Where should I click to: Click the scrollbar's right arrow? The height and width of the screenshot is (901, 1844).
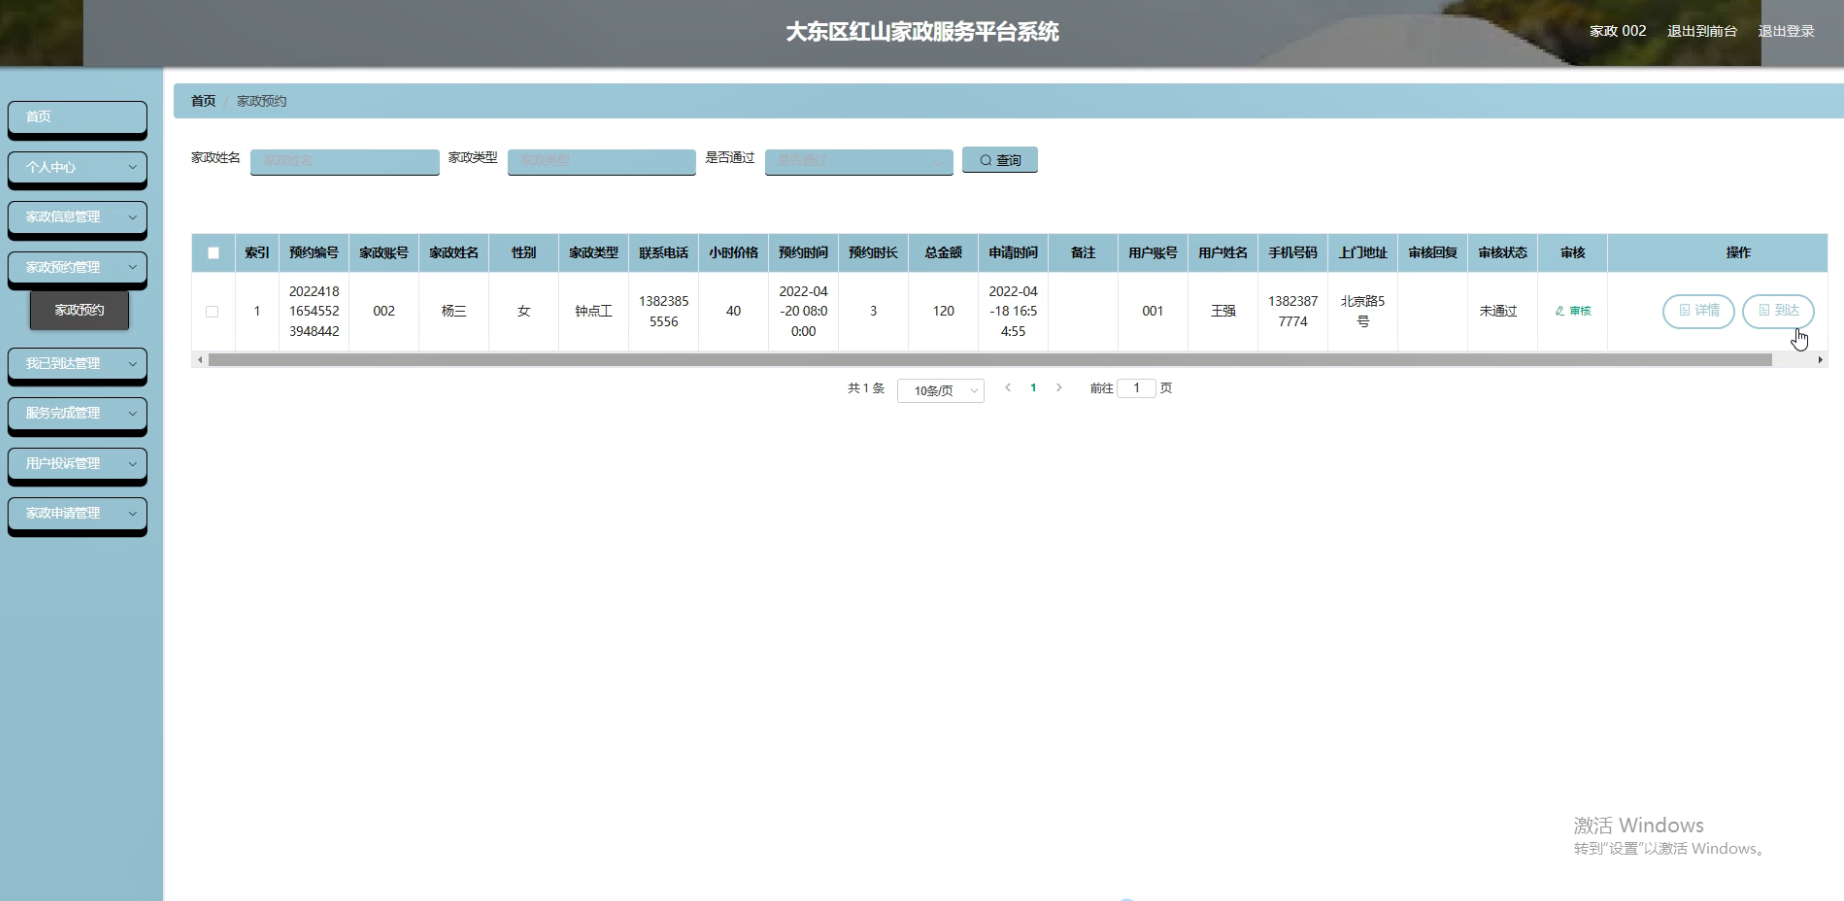[x=1820, y=360]
